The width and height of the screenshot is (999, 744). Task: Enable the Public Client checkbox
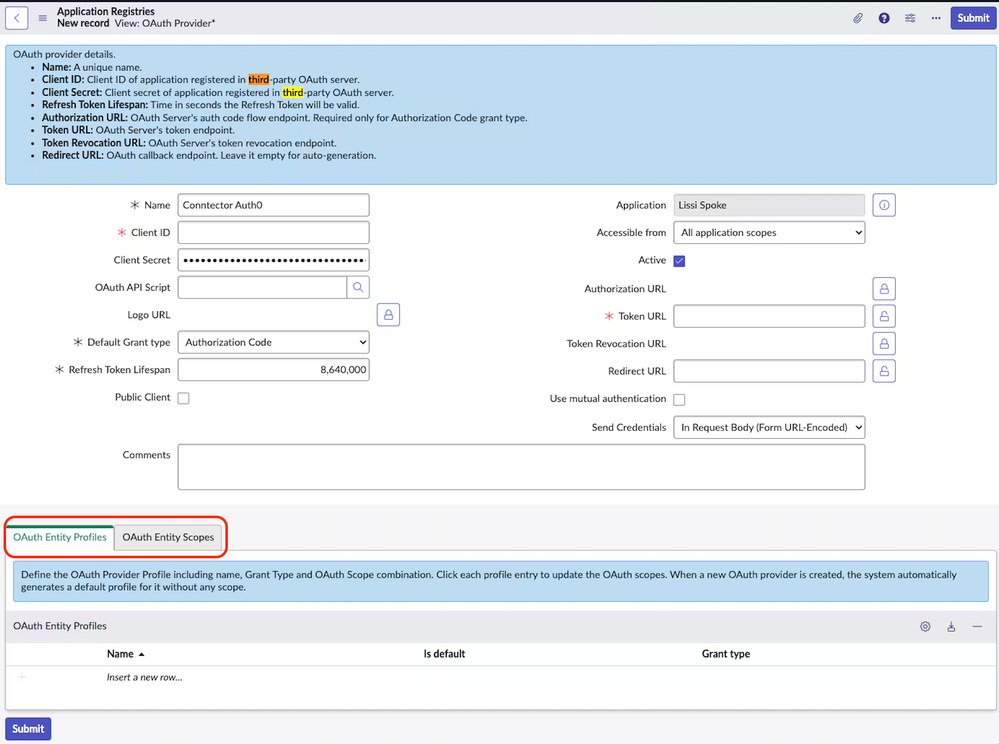pos(183,398)
